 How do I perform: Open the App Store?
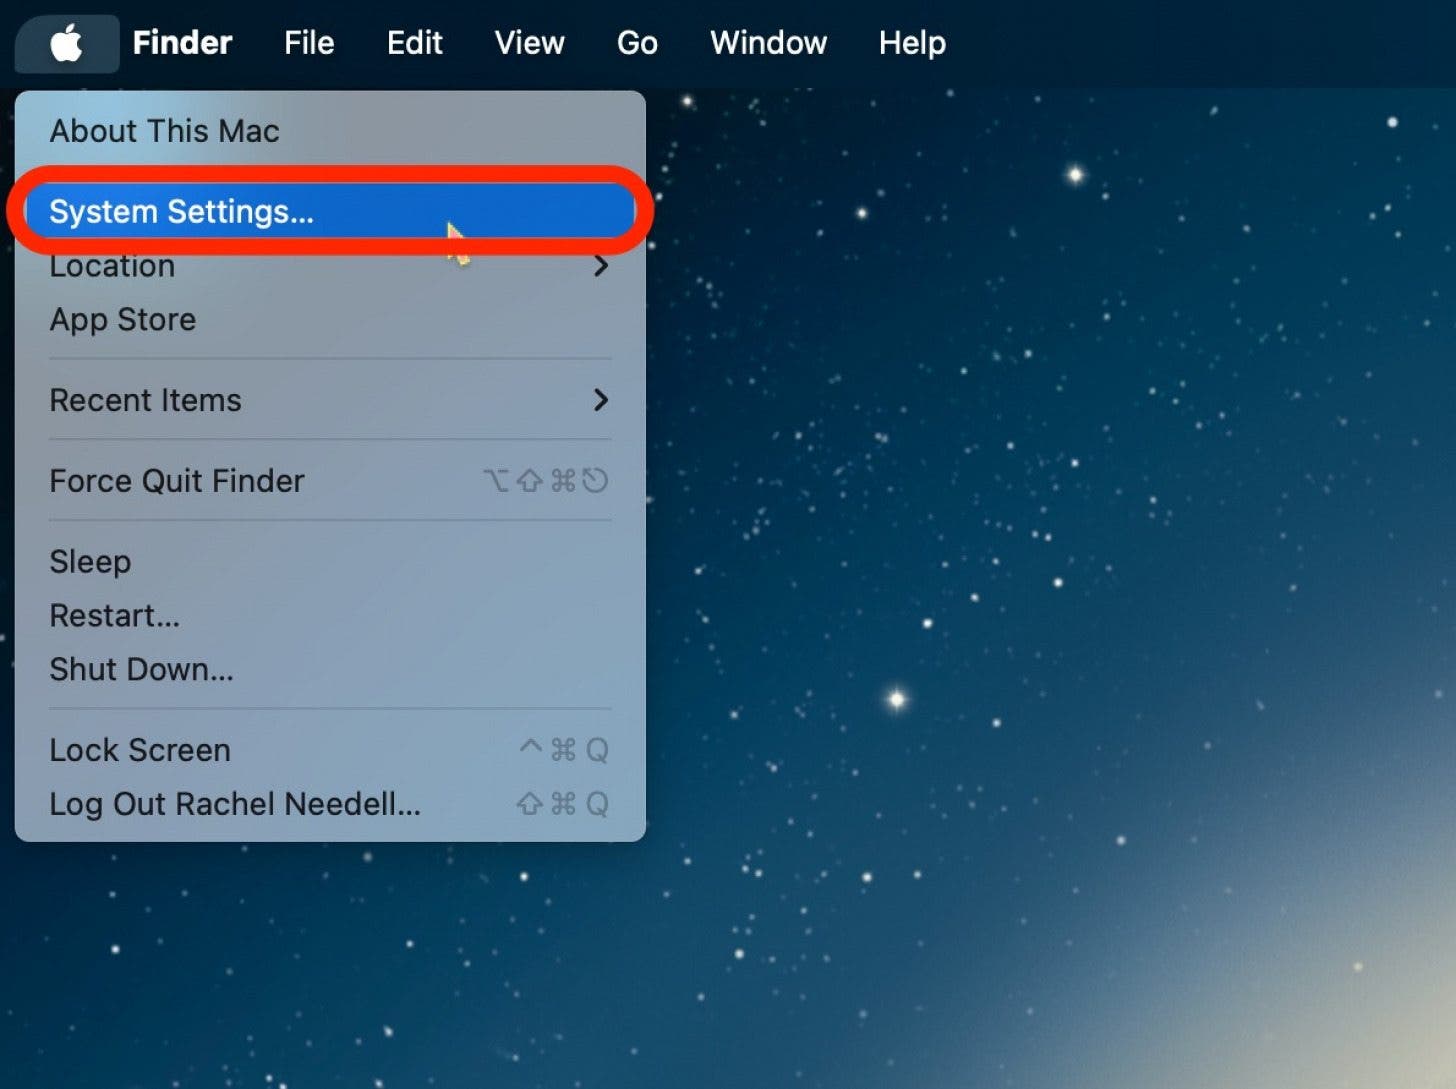pos(122,319)
